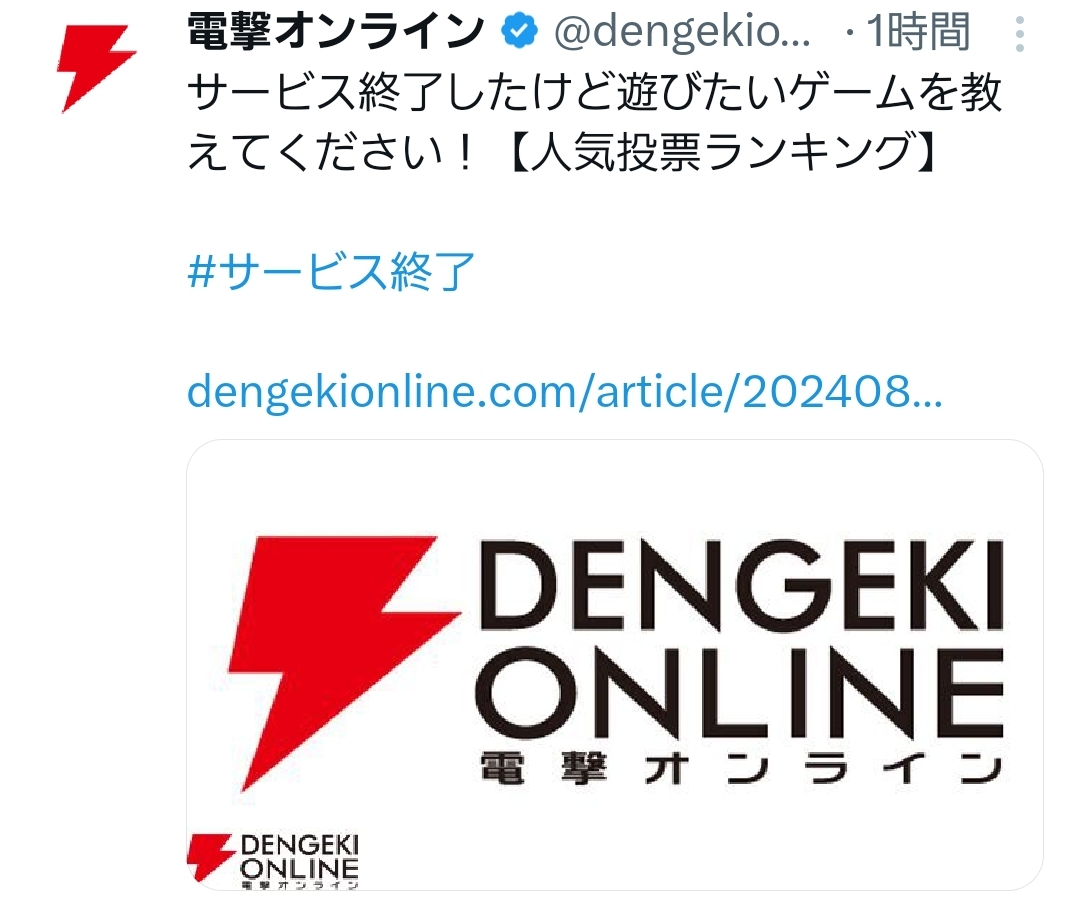Click the large DENGEKI wordmark in the preview
The width and height of the screenshot is (1080, 909).
pyautogui.click(x=740, y=586)
